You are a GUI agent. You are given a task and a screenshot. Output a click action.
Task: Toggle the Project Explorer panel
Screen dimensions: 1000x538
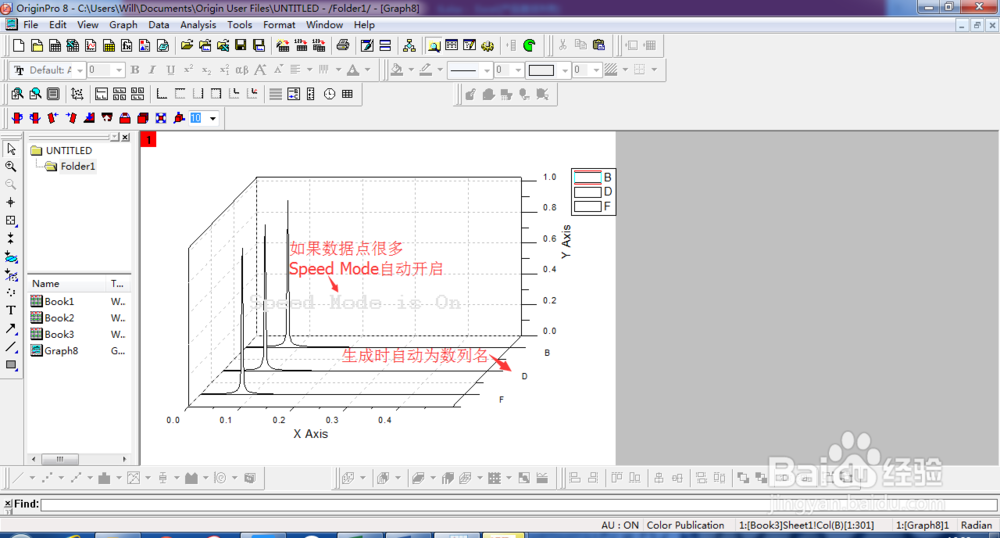click(434, 45)
